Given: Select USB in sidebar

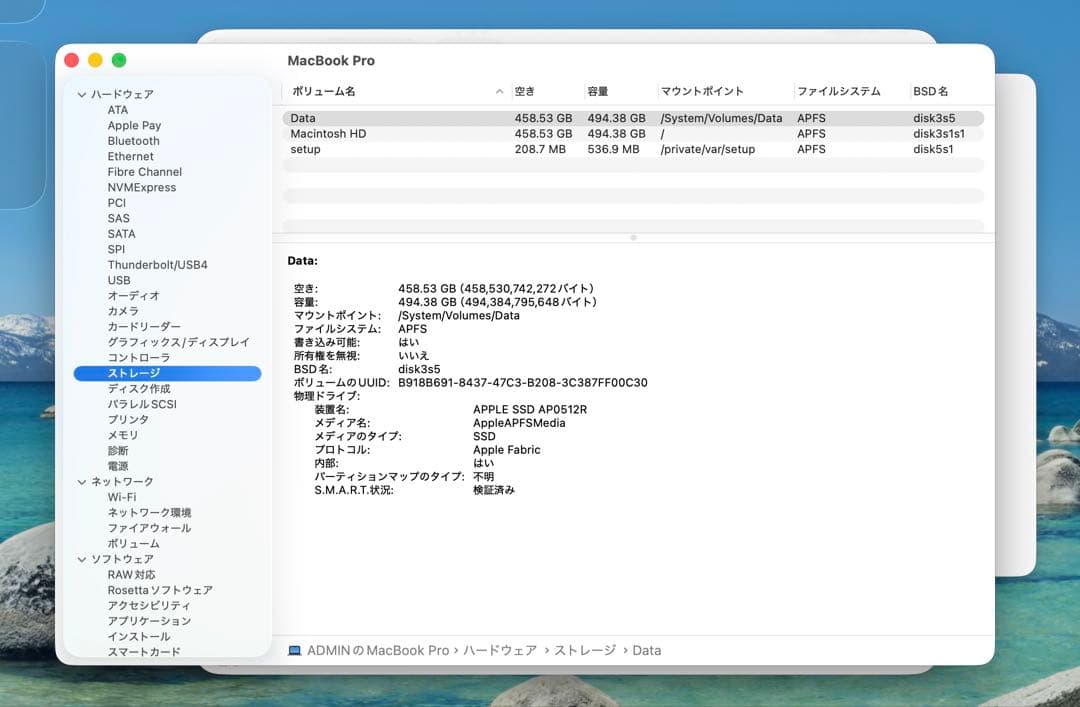Looking at the screenshot, I should coord(118,280).
